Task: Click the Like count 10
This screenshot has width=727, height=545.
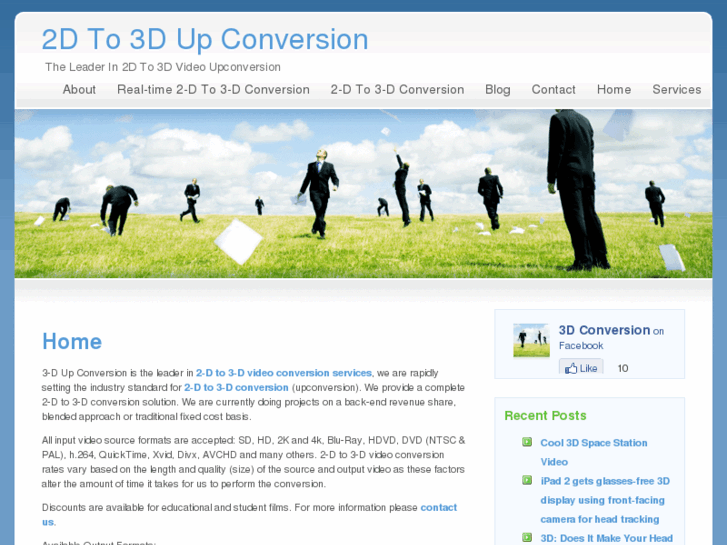Action: tap(623, 368)
